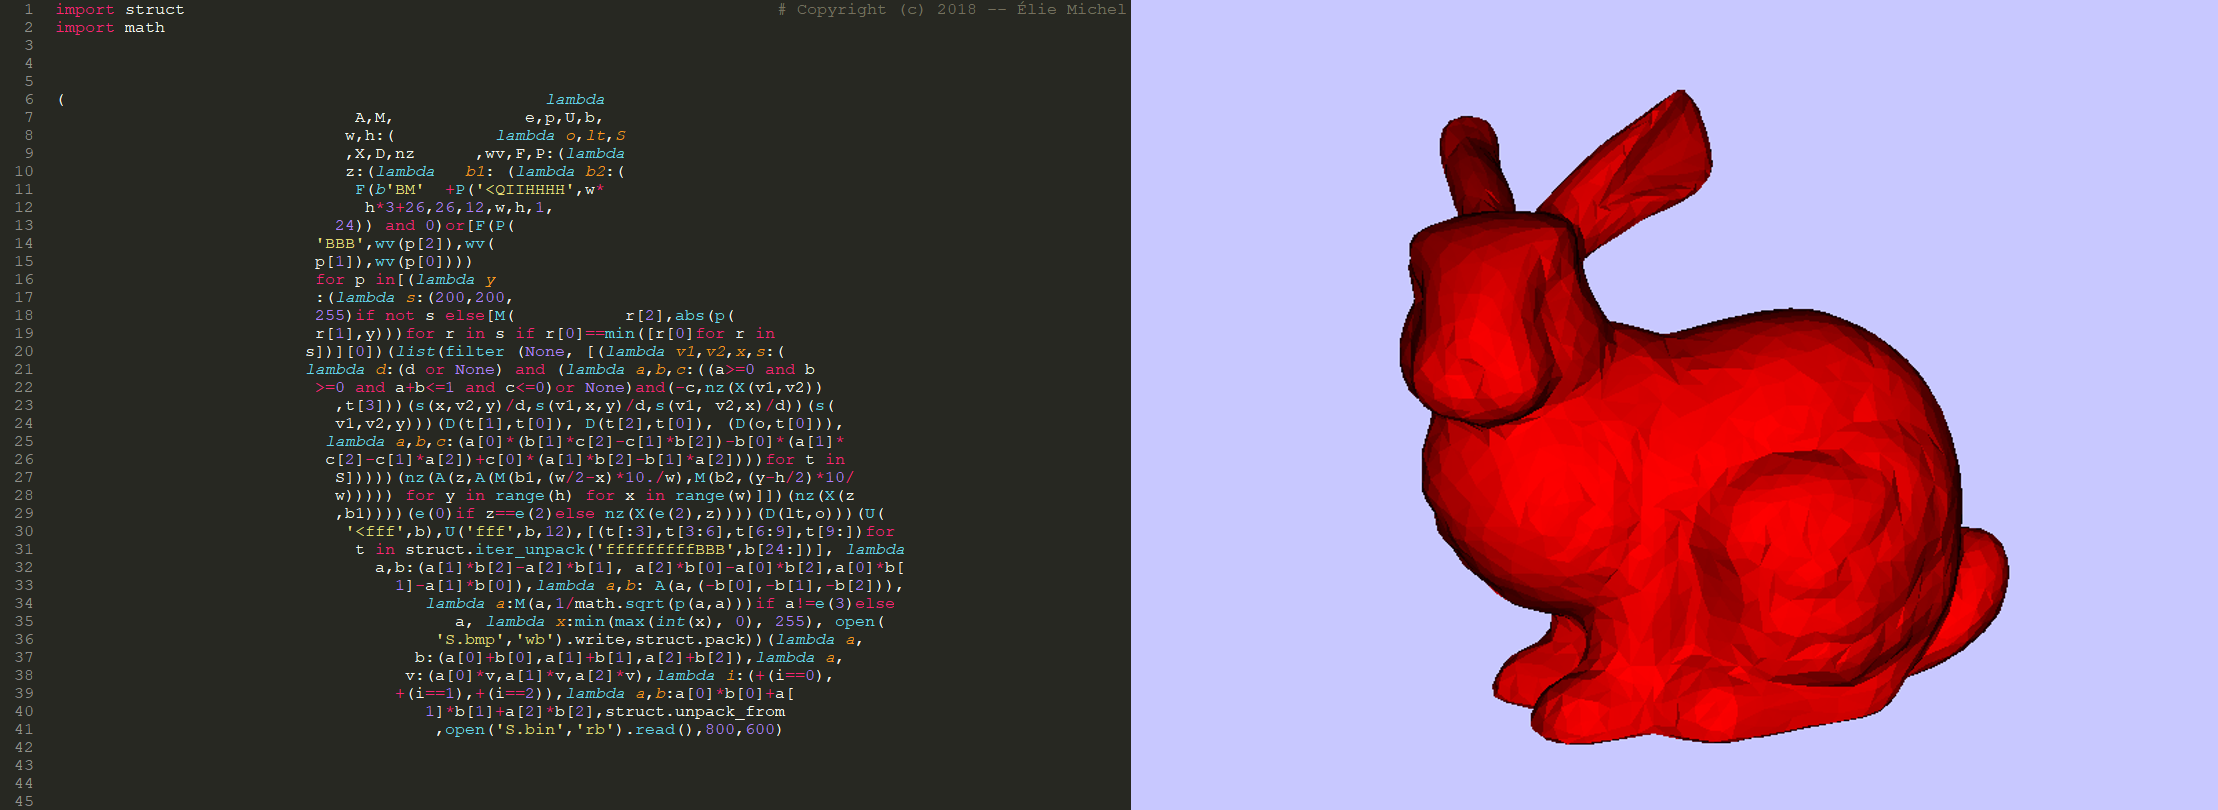This screenshot has width=2218, height=810.
Task: Click the '800,600' arguments on line 41
Action: click(740, 730)
